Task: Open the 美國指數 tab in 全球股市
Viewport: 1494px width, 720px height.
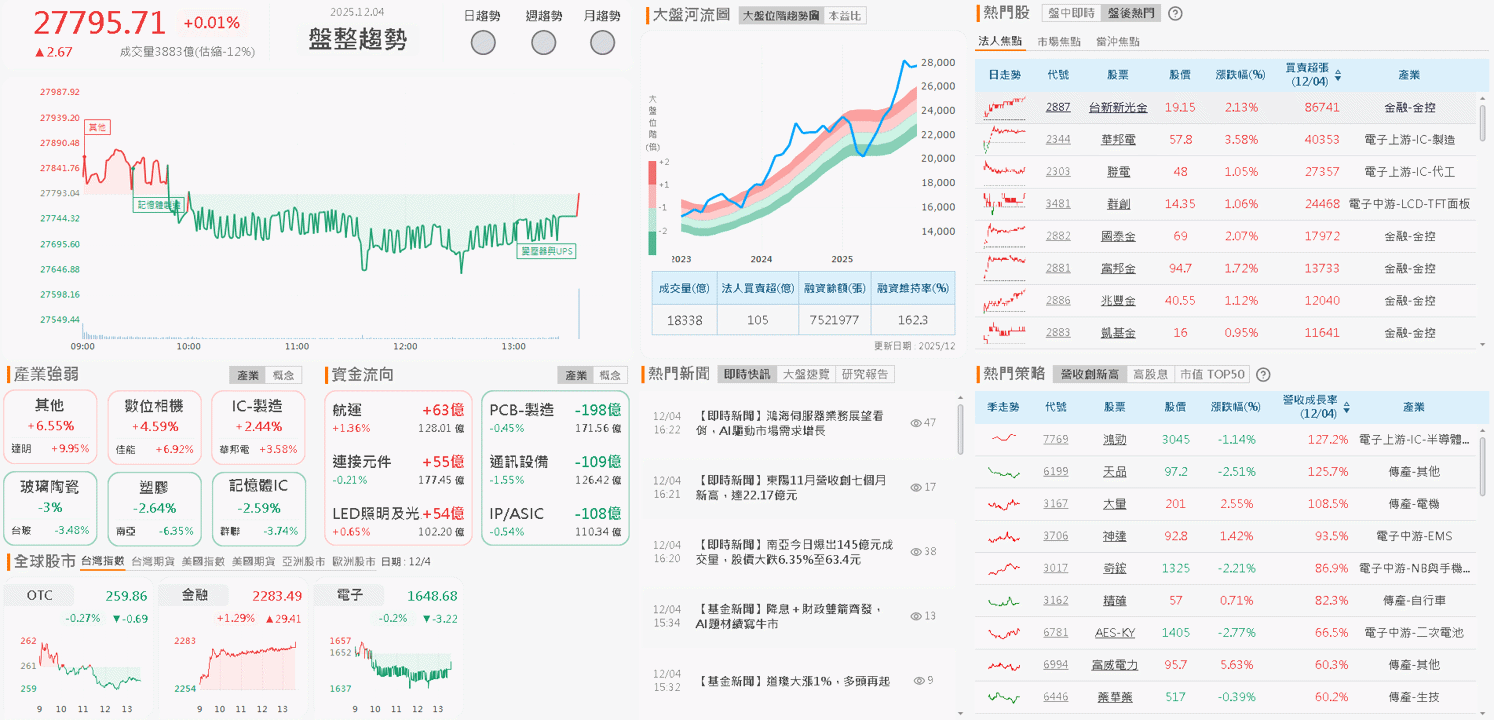Action: 202,562
